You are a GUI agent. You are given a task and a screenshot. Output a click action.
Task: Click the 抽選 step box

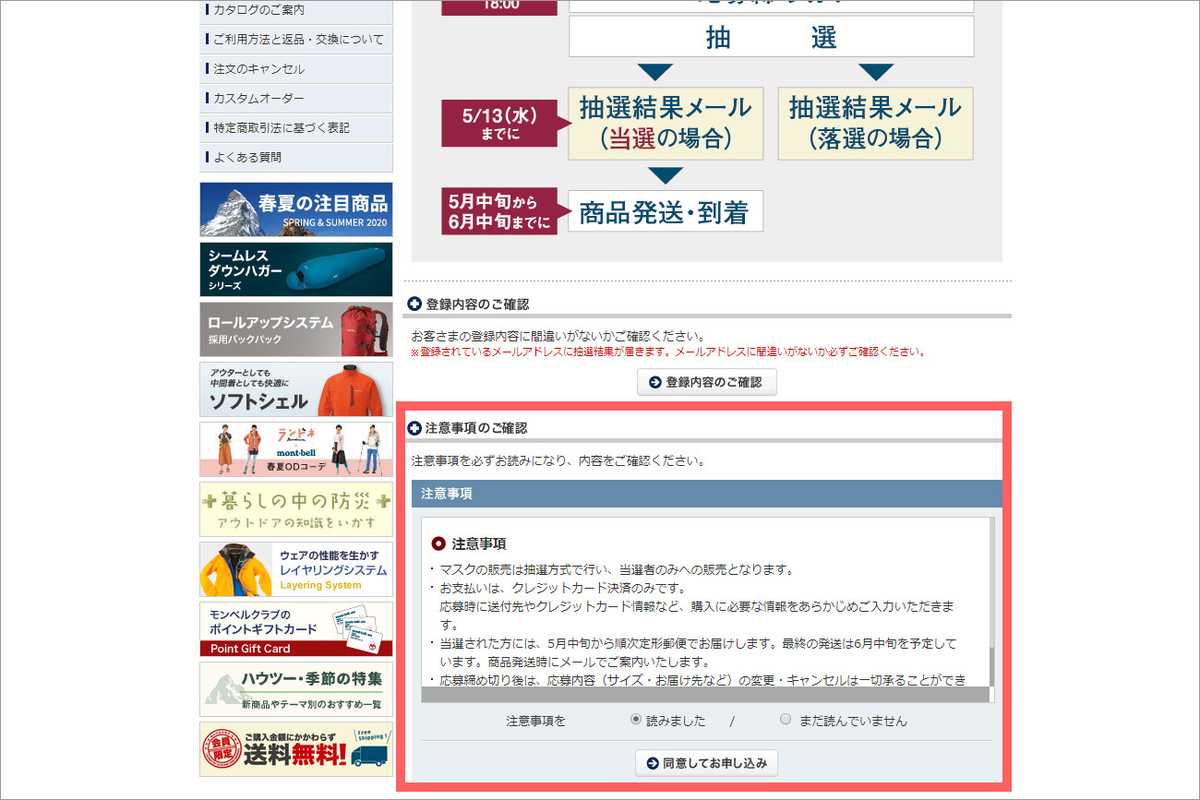(771, 36)
